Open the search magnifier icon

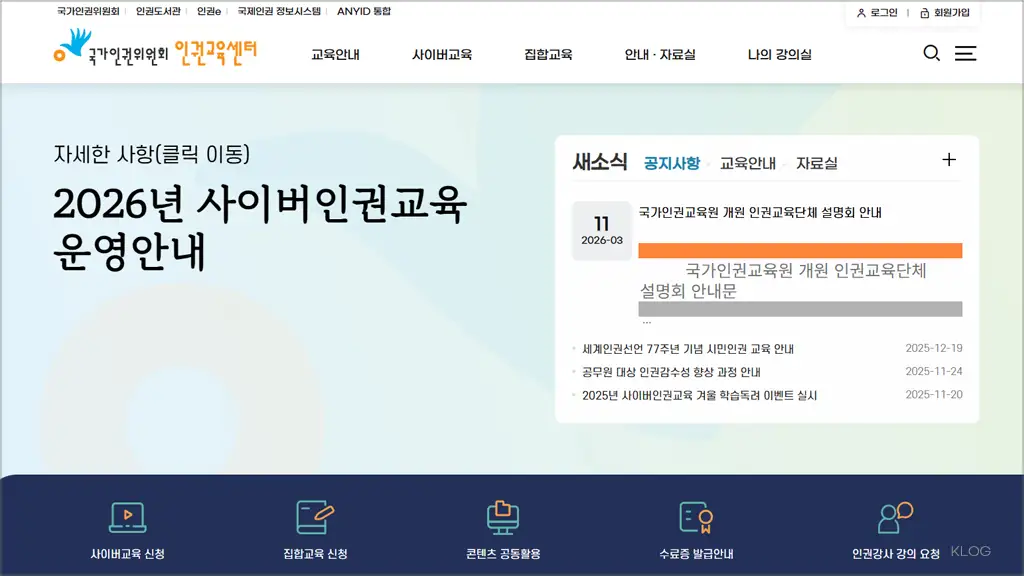pos(932,54)
